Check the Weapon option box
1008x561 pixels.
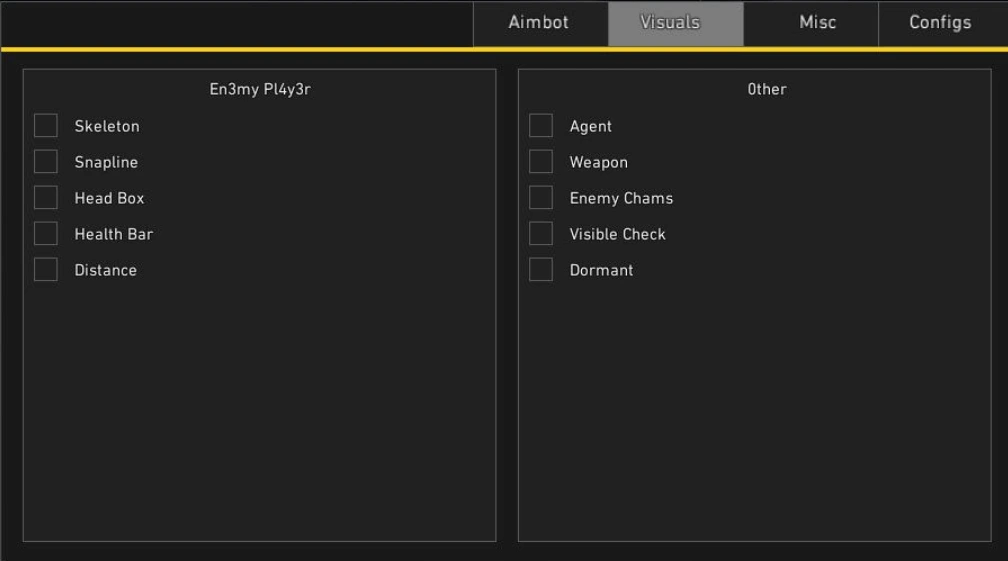tap(541, 161)
